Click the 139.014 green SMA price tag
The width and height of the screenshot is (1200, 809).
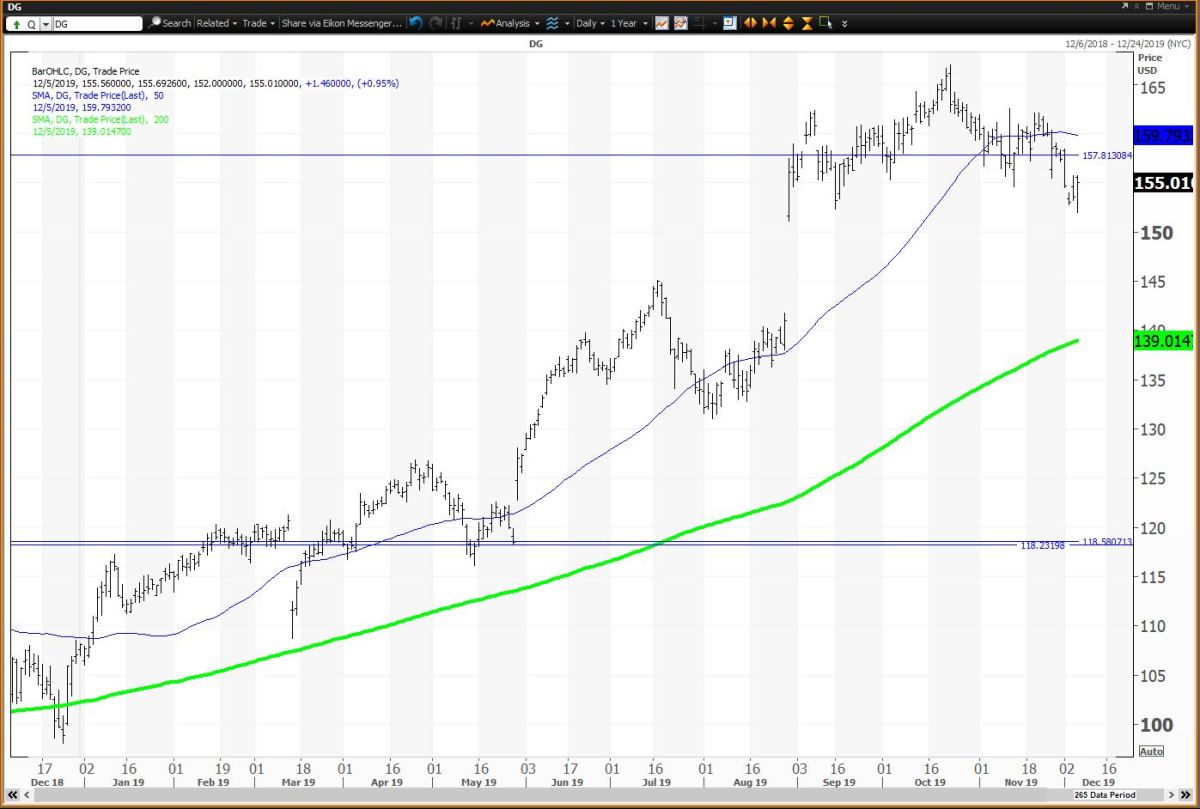click(x=1163, y=341)
